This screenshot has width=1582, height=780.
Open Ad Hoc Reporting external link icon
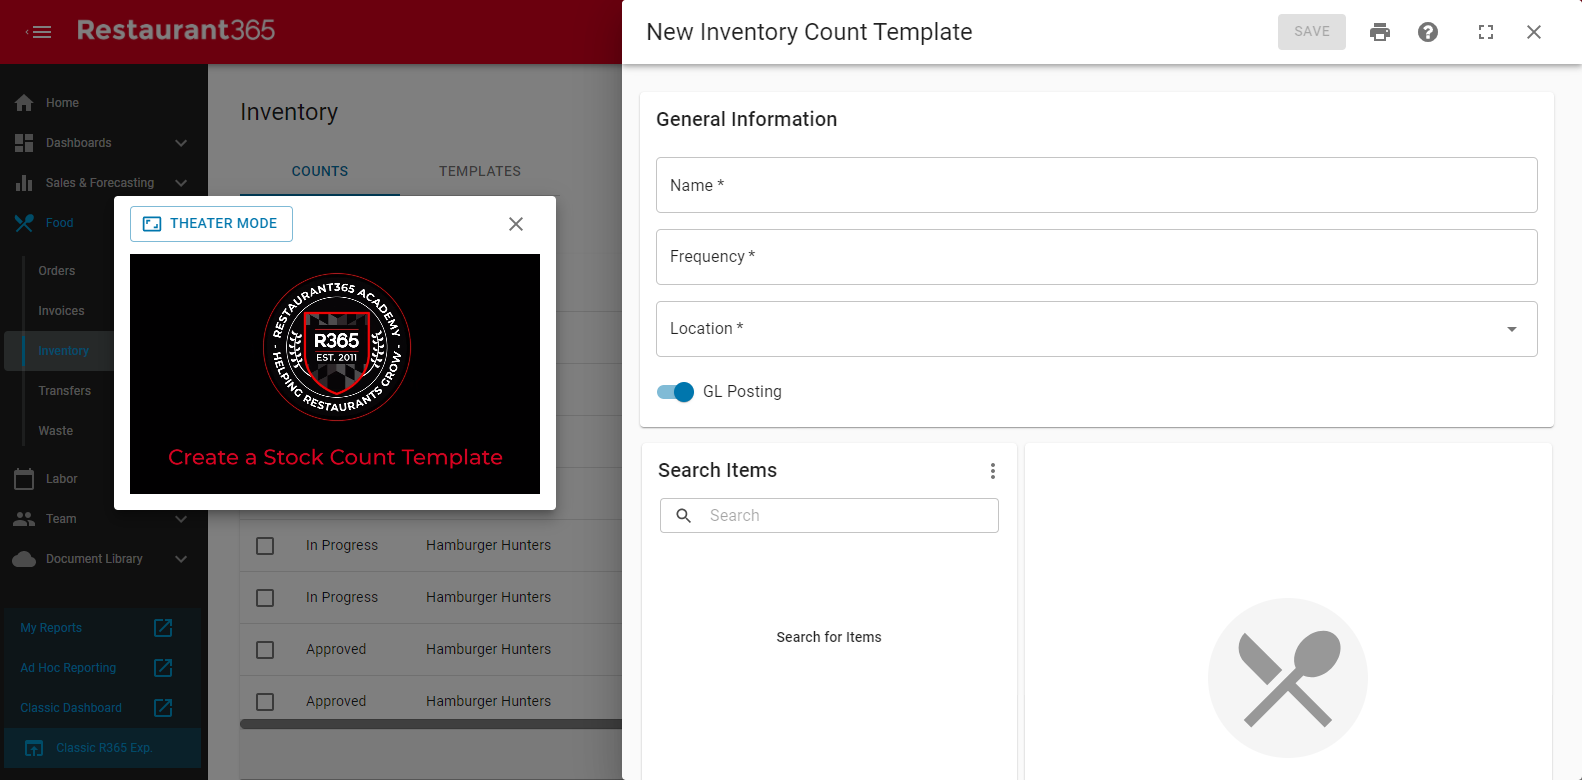click(163, 668)
